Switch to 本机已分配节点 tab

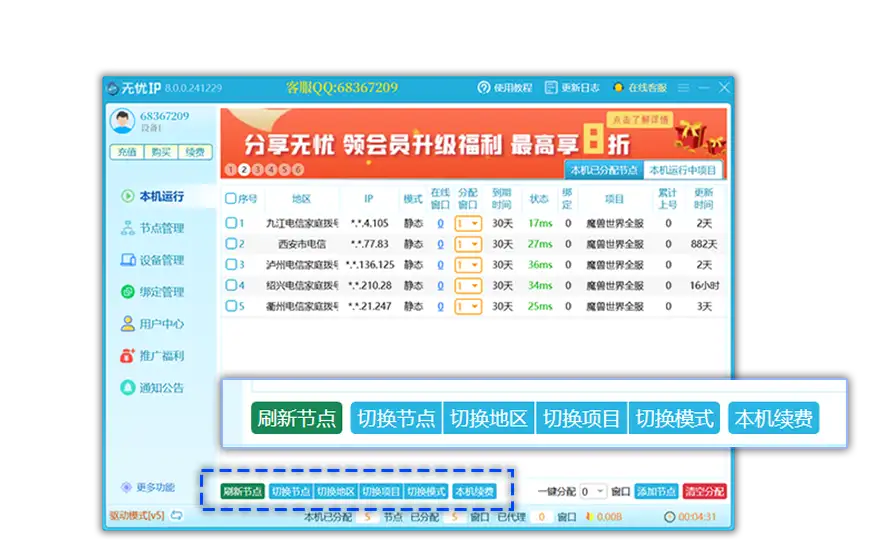tap(603, 170)
